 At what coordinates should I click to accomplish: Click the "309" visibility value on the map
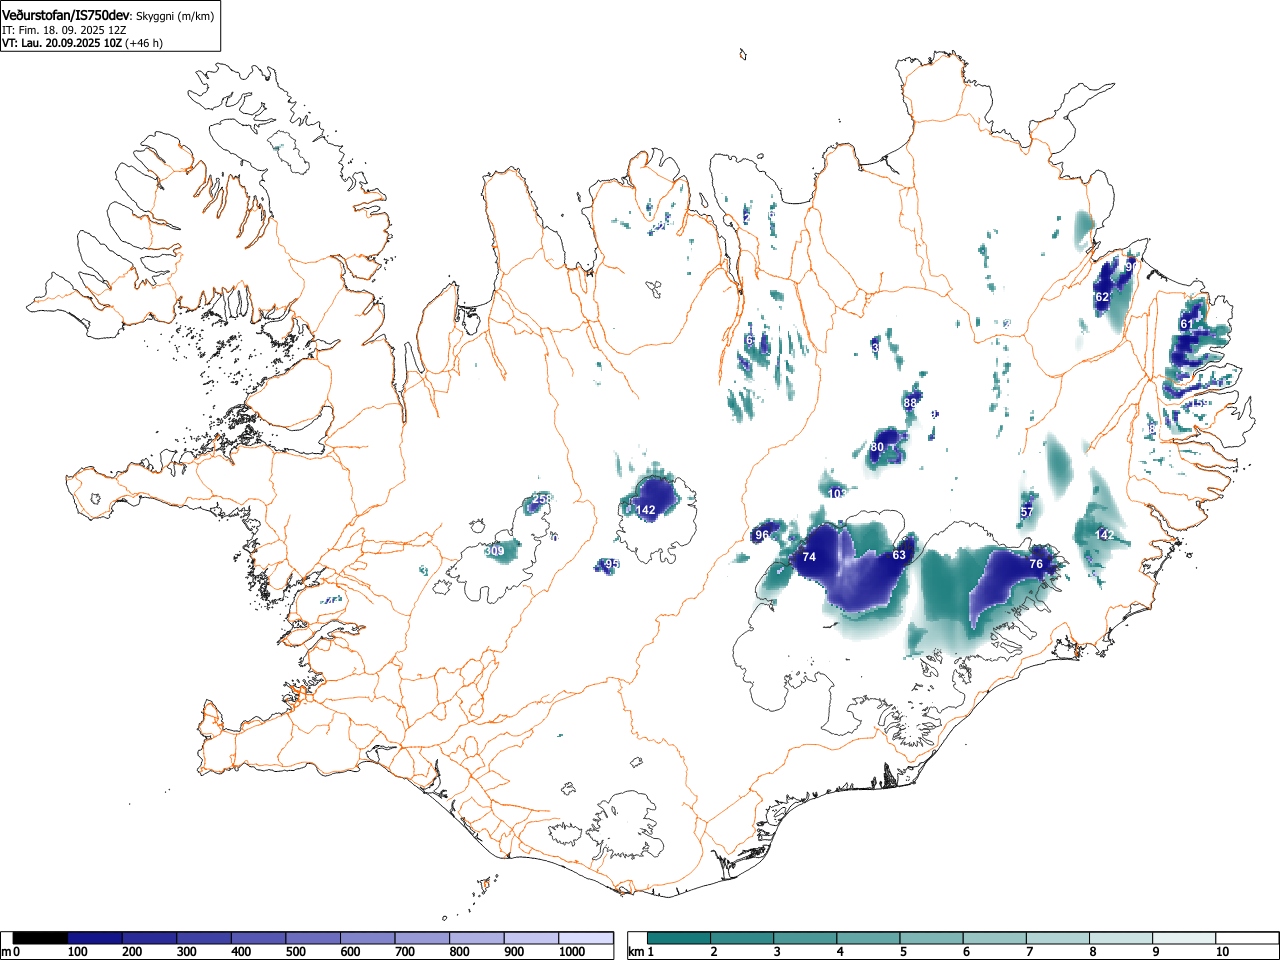[x=494, y=551]
